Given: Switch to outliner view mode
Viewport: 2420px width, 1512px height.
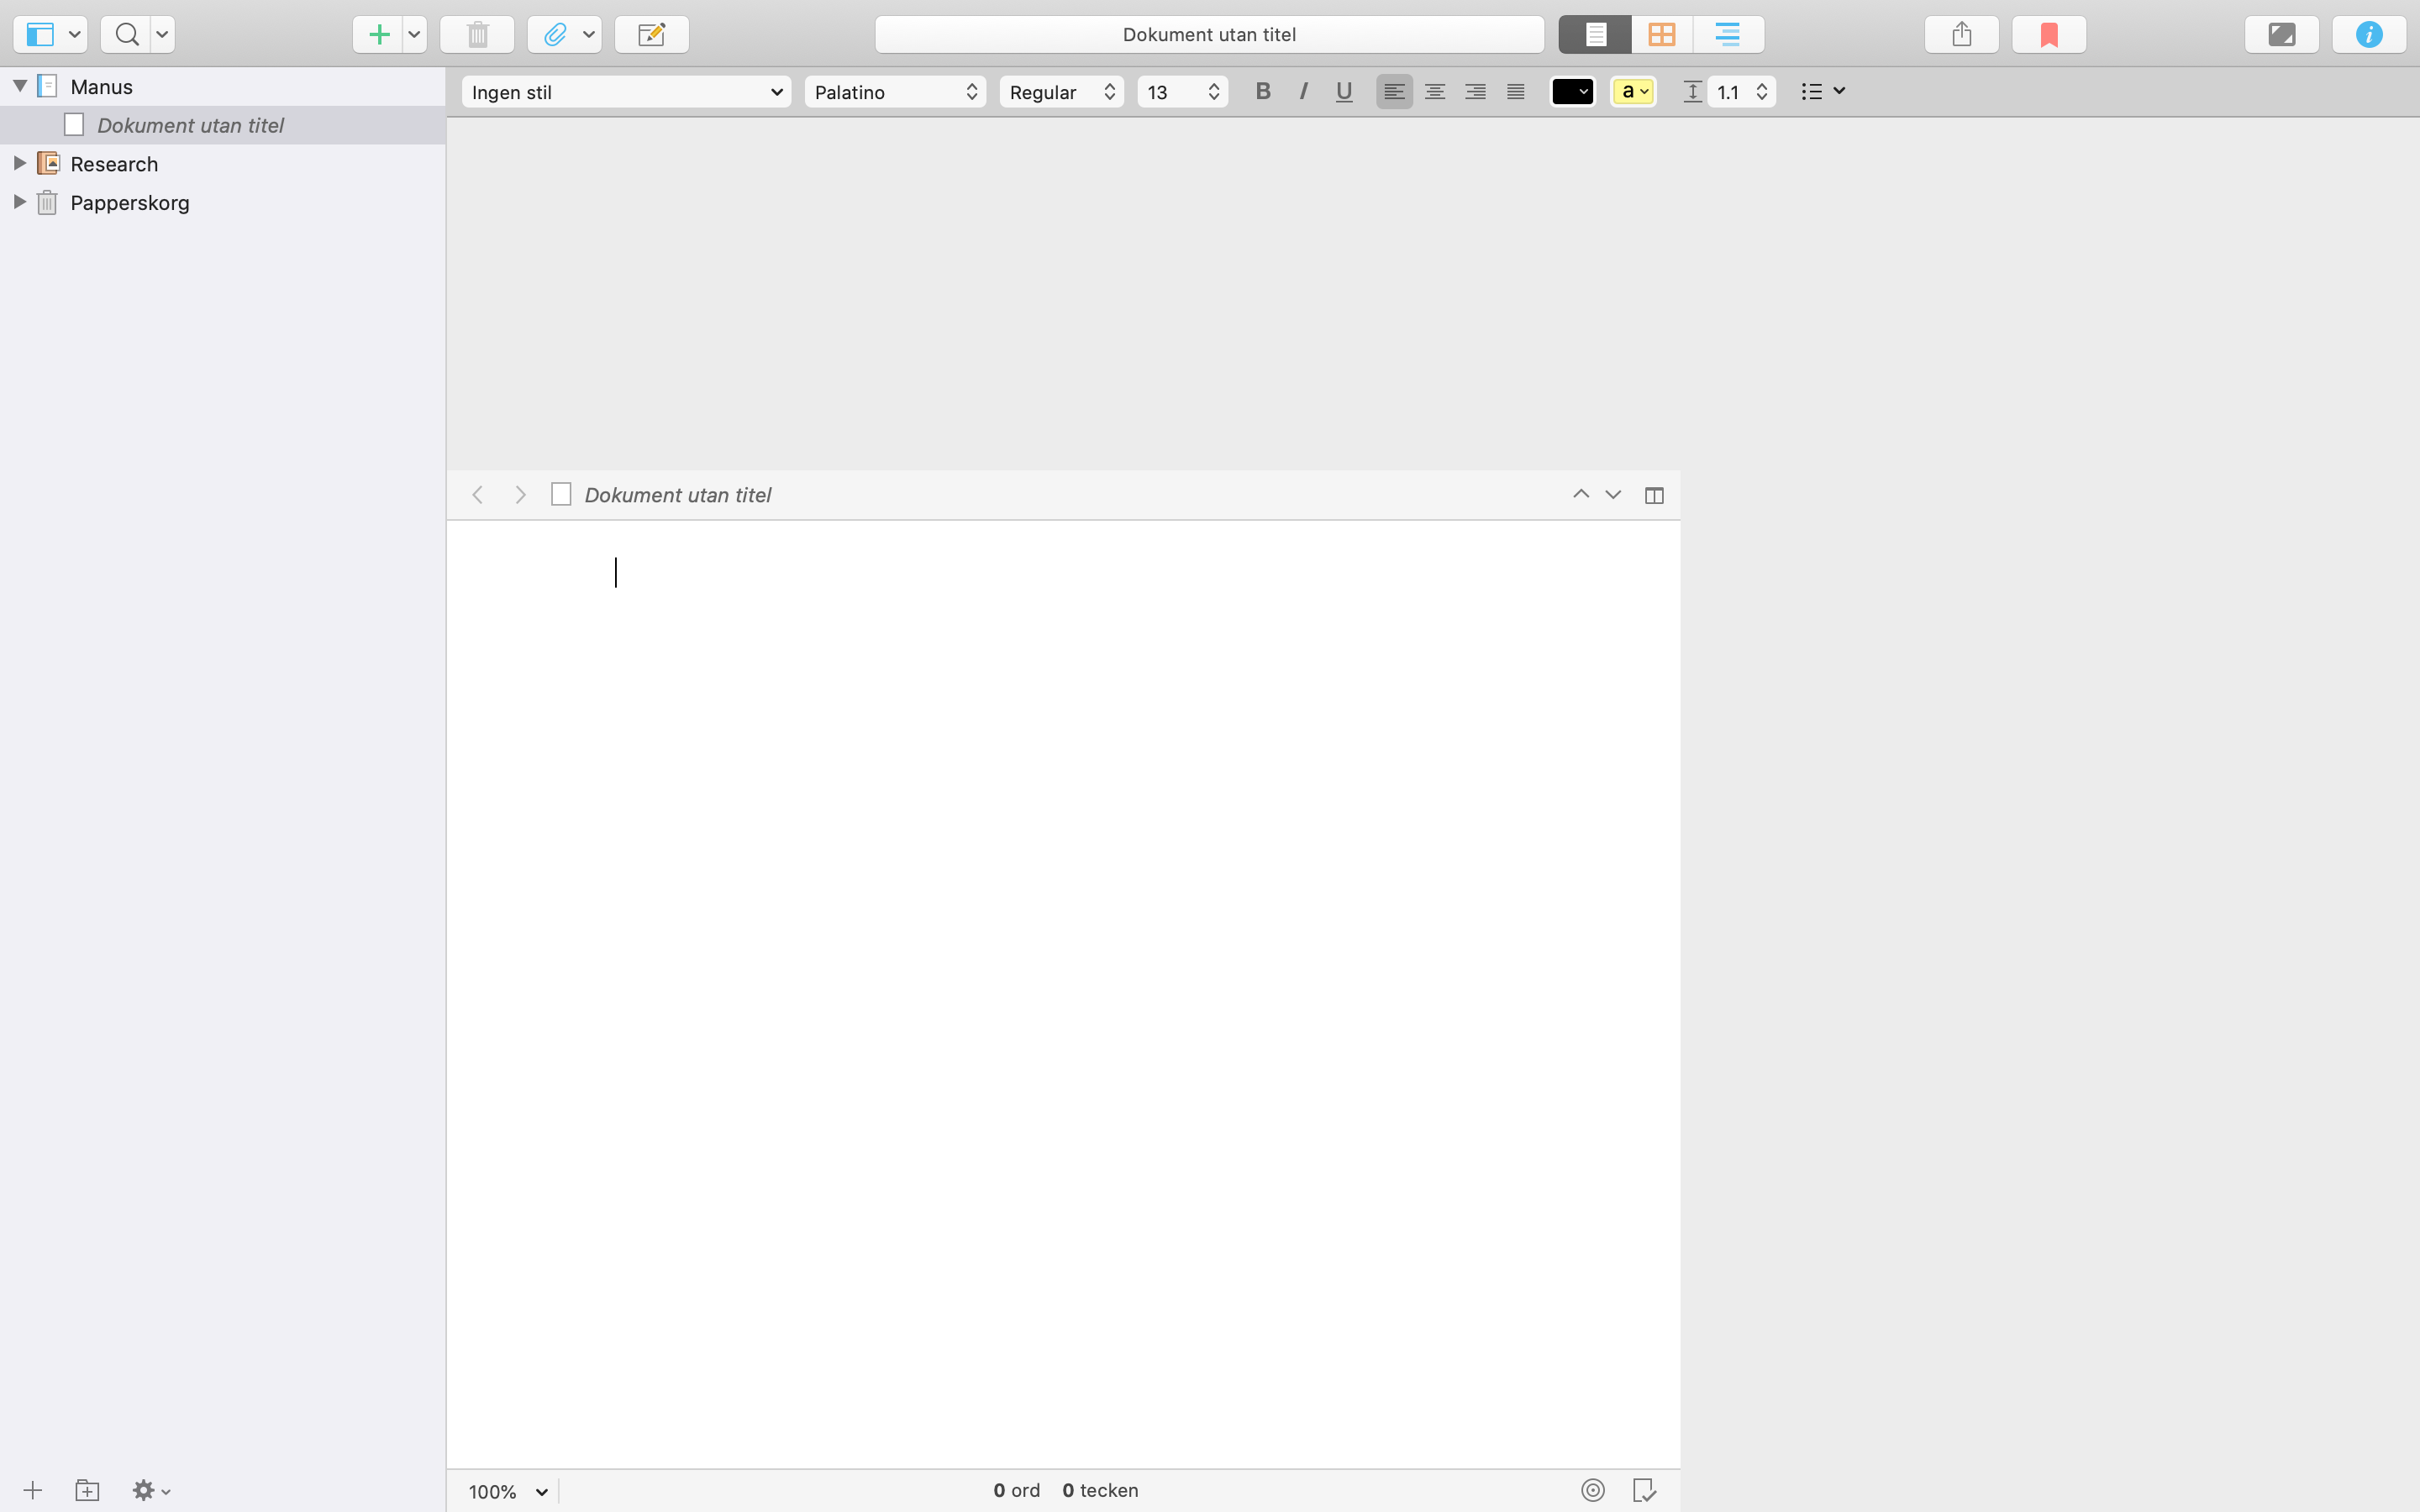Looking at the screenshot, I should (x=1727, y=34).
